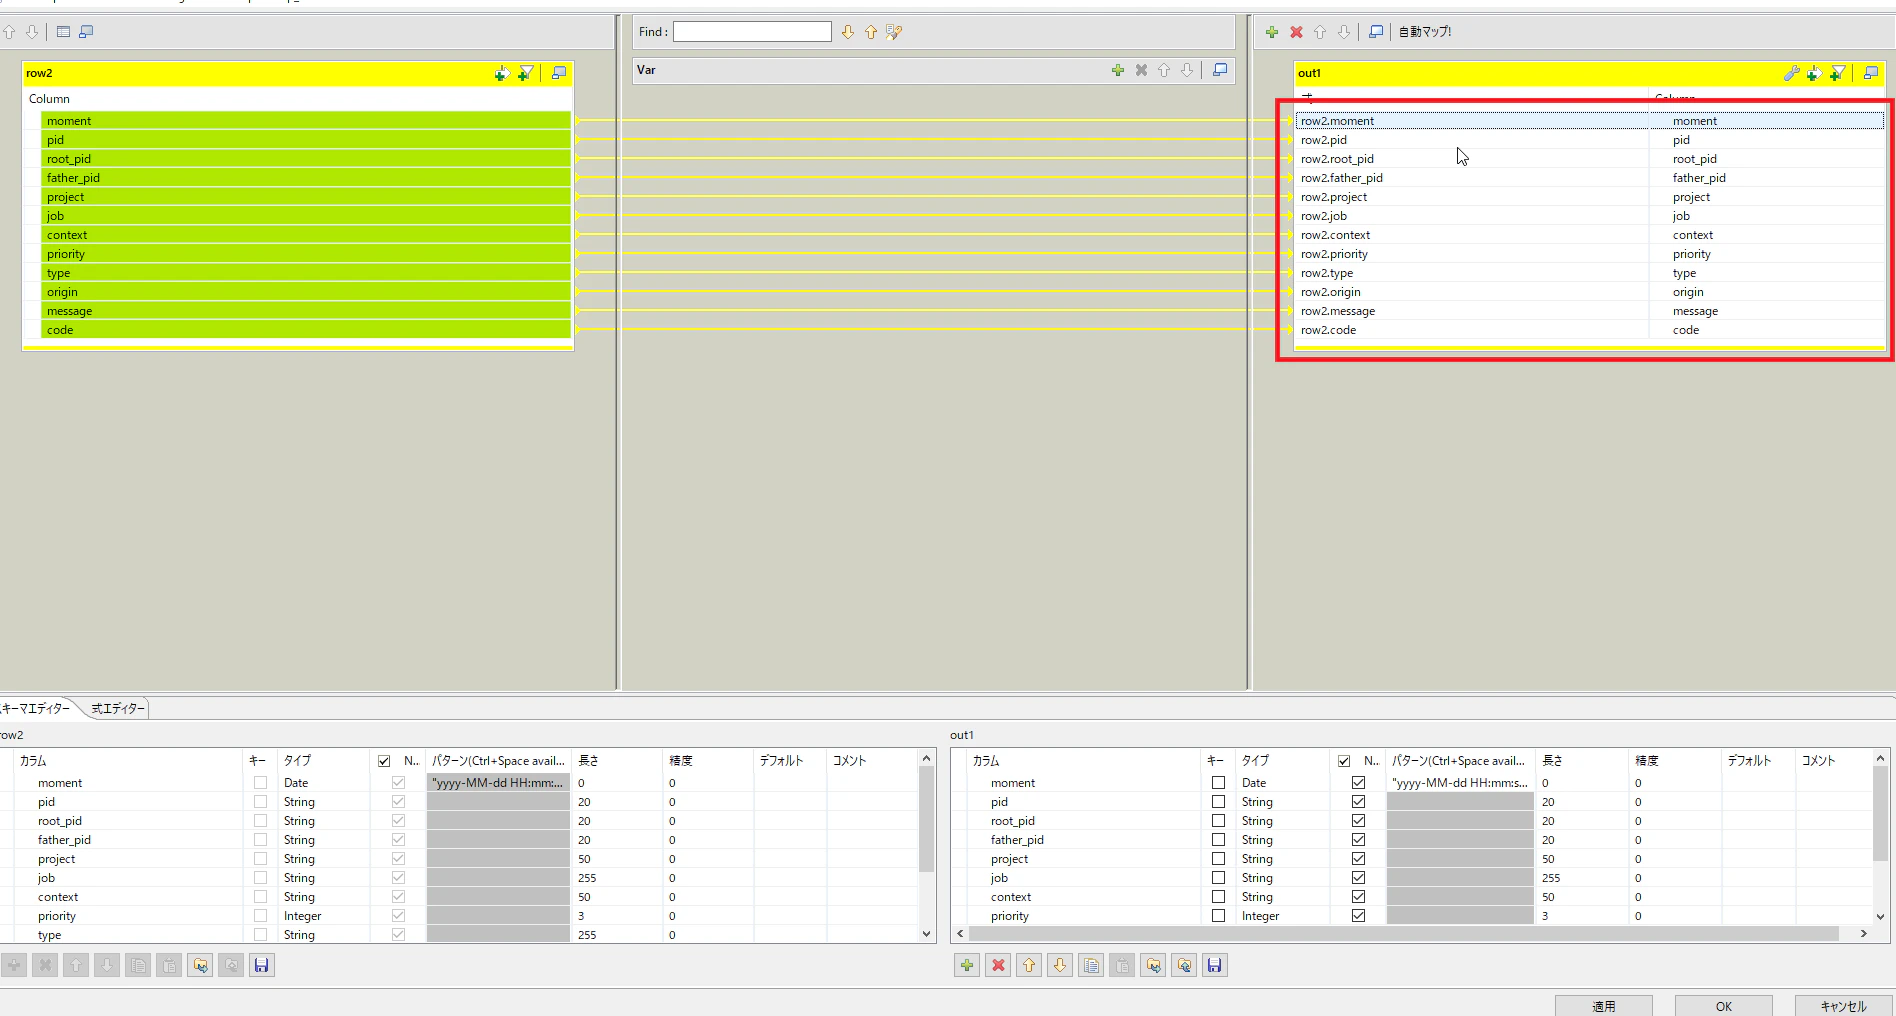This screenshot has height=1016, width=1896.
Task: Jump to previous Find match with up arrow
Action: point(871,32)
